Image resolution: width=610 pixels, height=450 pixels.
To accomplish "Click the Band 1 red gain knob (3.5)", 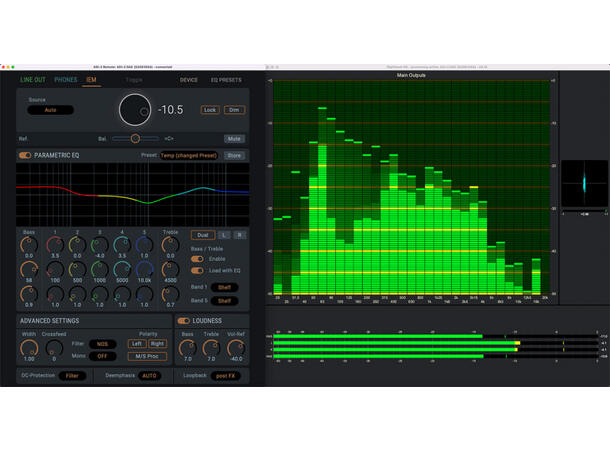I will 55,245.
